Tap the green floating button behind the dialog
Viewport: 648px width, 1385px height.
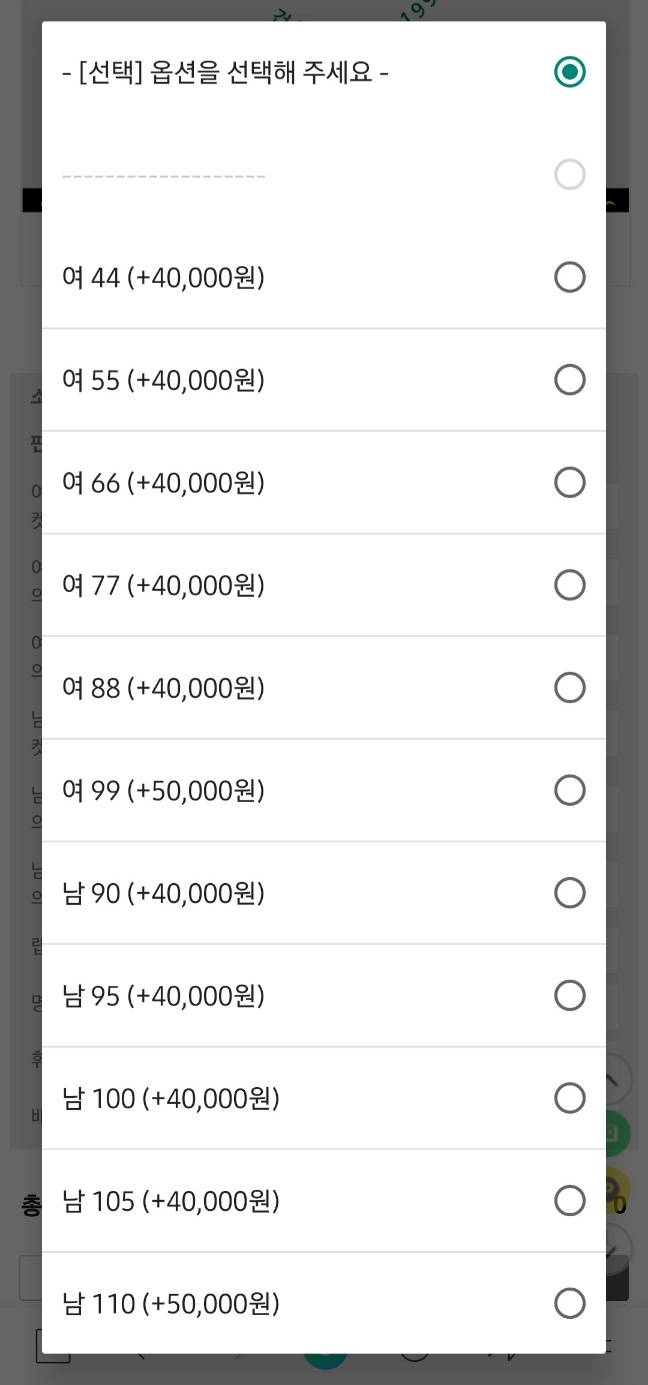coord(619,1134)
